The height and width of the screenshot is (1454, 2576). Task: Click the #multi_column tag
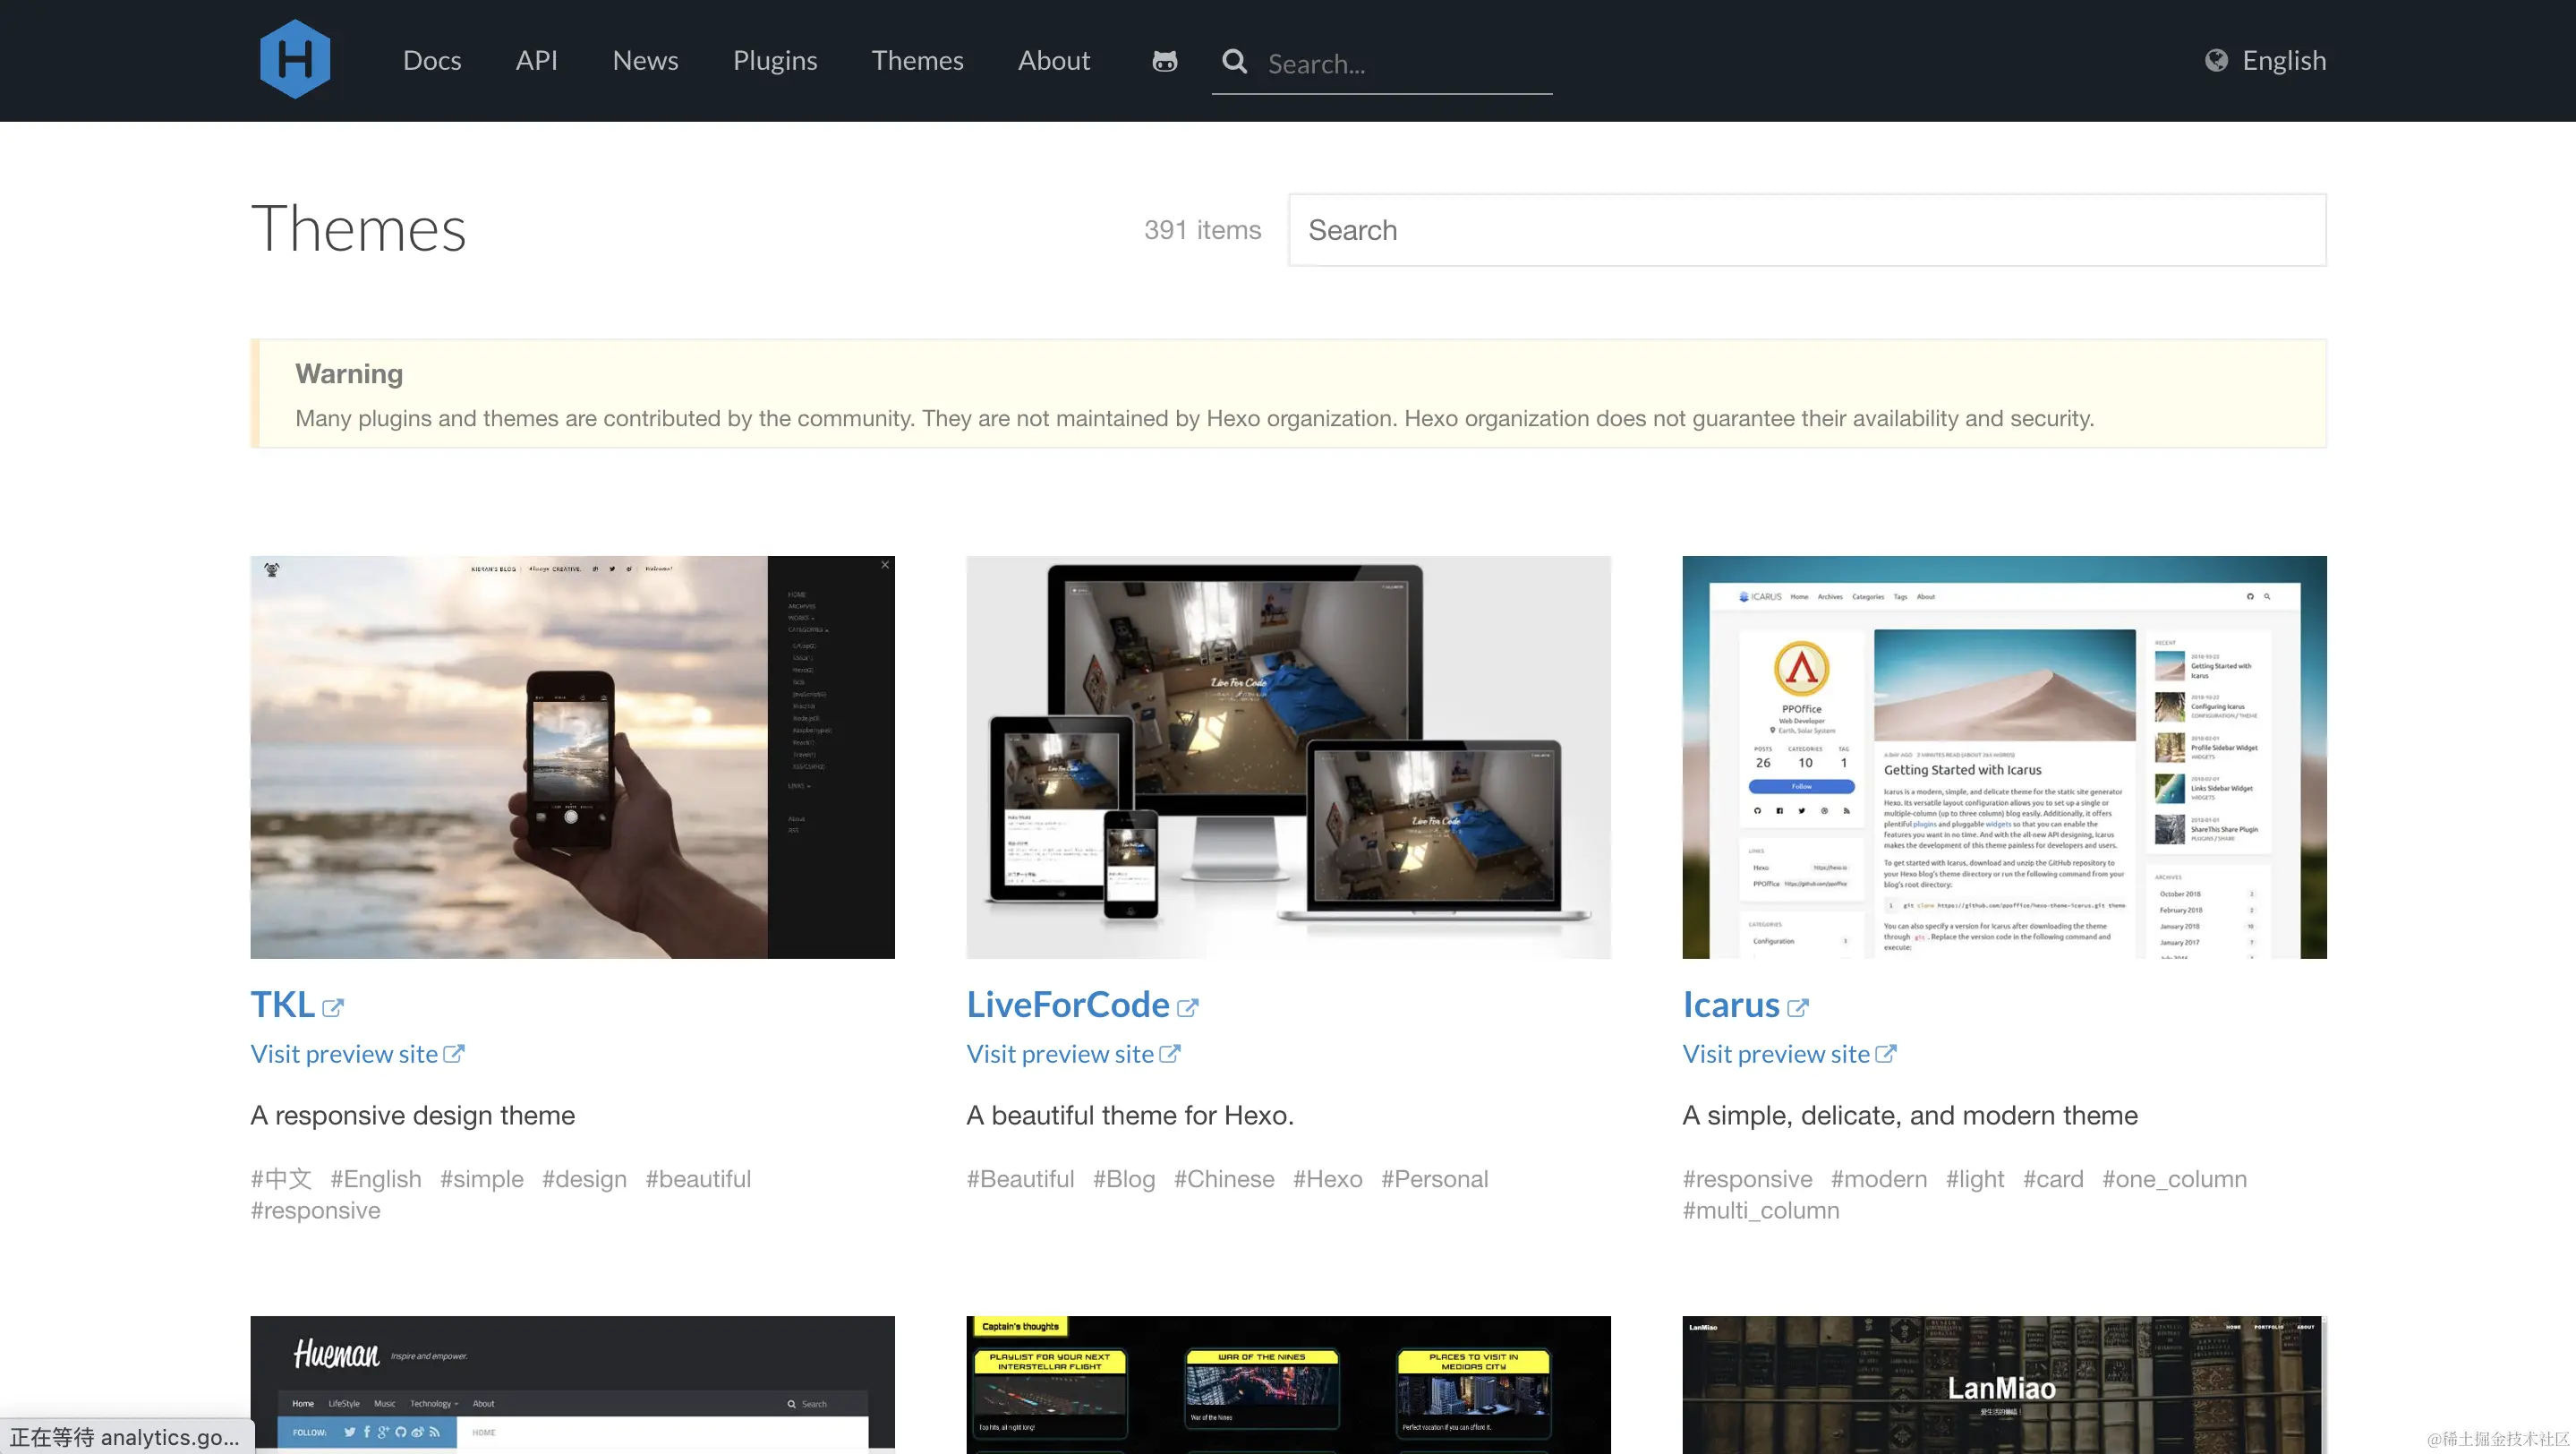tap(1761, 1210)
